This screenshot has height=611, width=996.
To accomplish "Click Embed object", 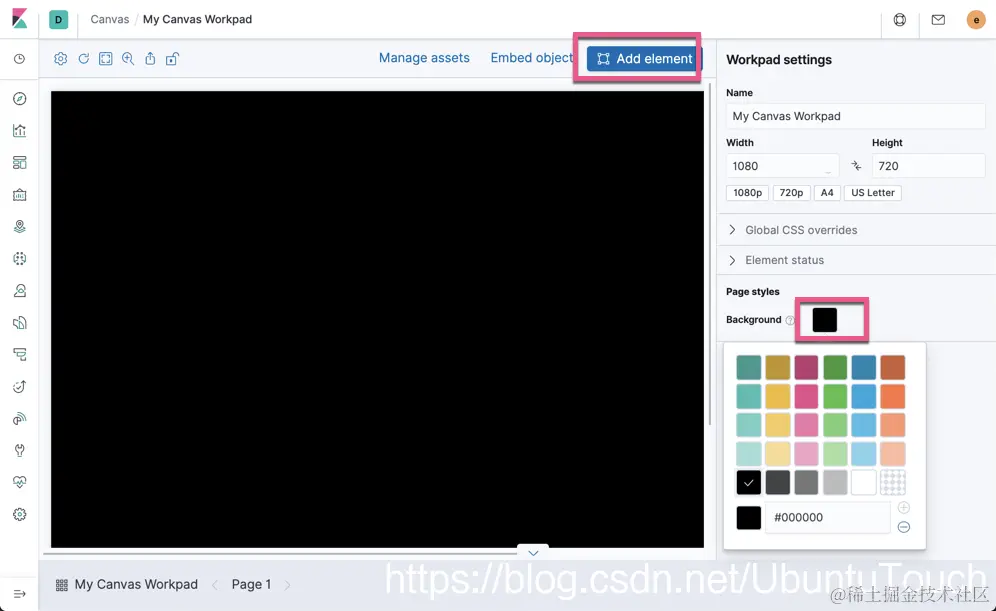I will point(532,58).
